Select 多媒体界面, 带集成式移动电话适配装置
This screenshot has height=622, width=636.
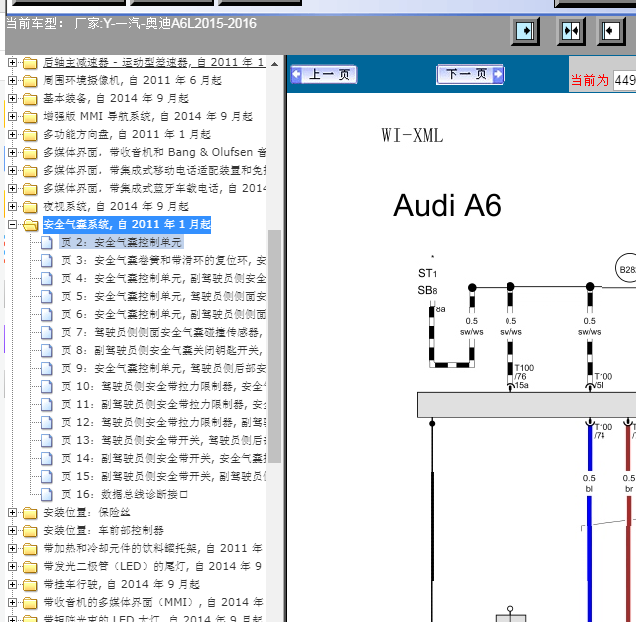[x=155, y=170]
